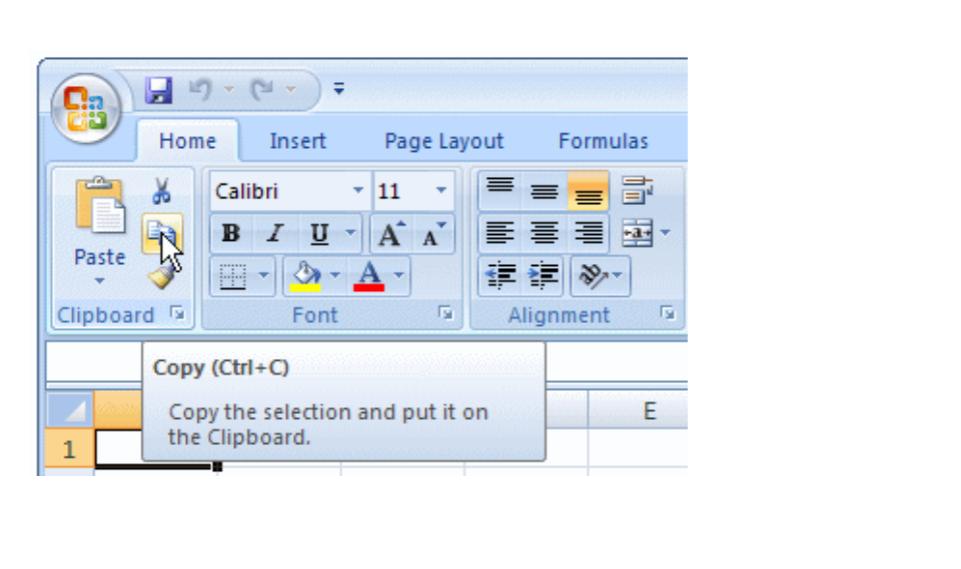
Task: Enable Center horizontal alignment
Action: [x=544, y=234]
